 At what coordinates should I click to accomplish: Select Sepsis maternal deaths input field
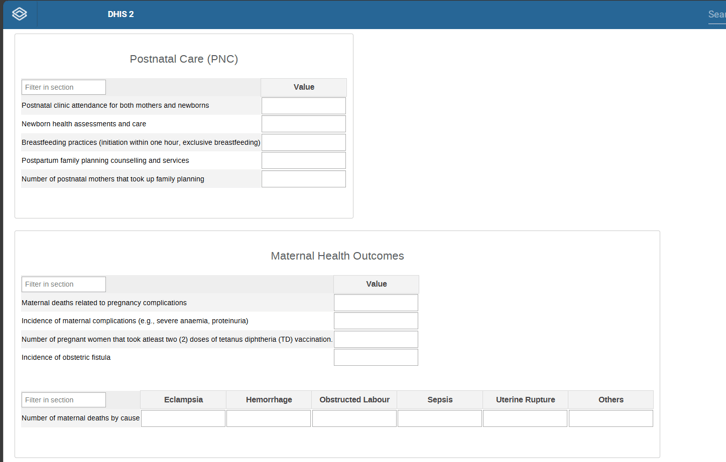pos(439,419)
